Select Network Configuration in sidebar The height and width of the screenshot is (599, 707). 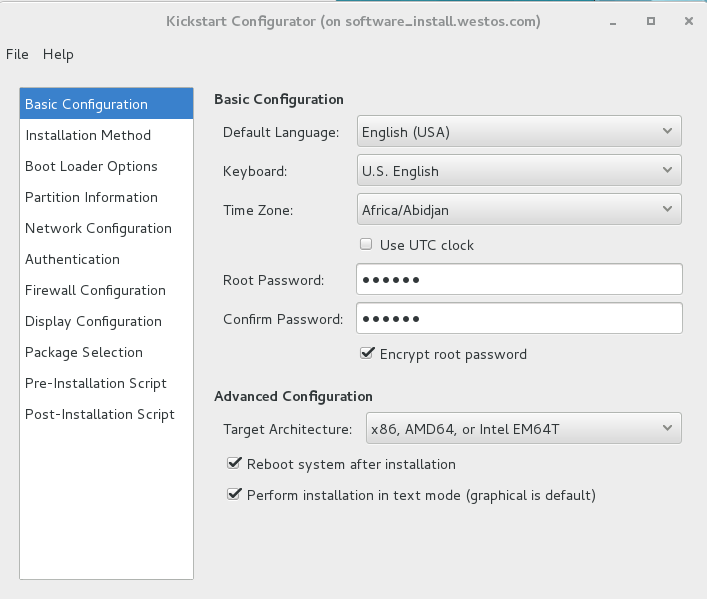click(x=98, y=228)
